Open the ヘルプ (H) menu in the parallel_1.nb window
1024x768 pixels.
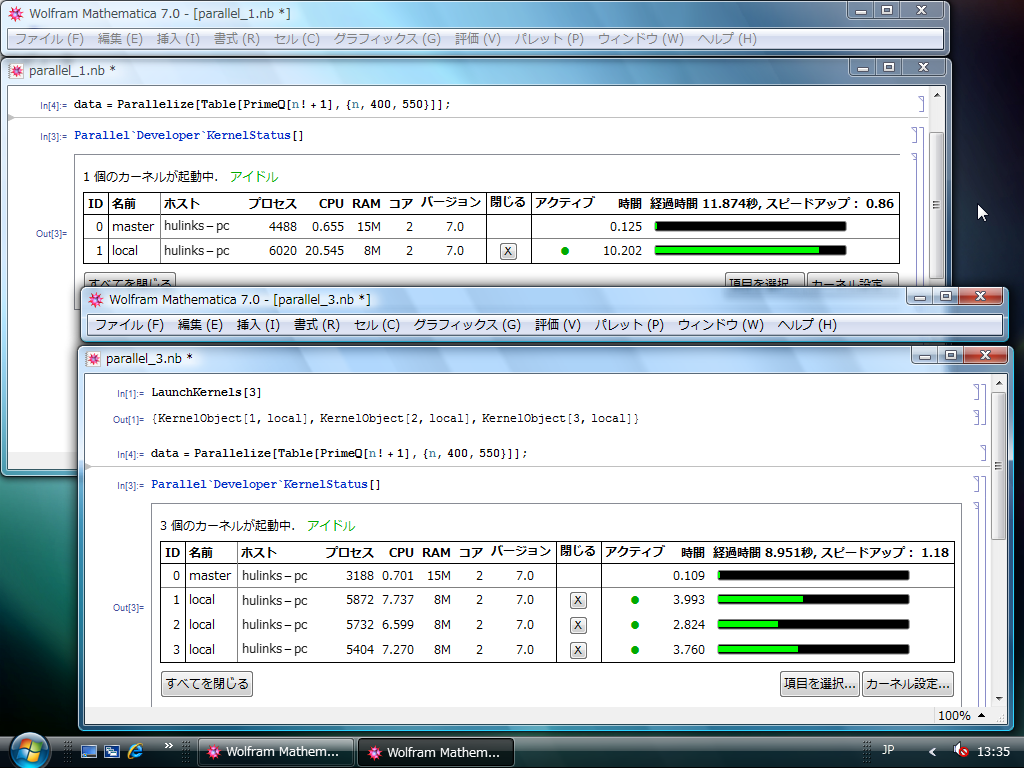727,39
